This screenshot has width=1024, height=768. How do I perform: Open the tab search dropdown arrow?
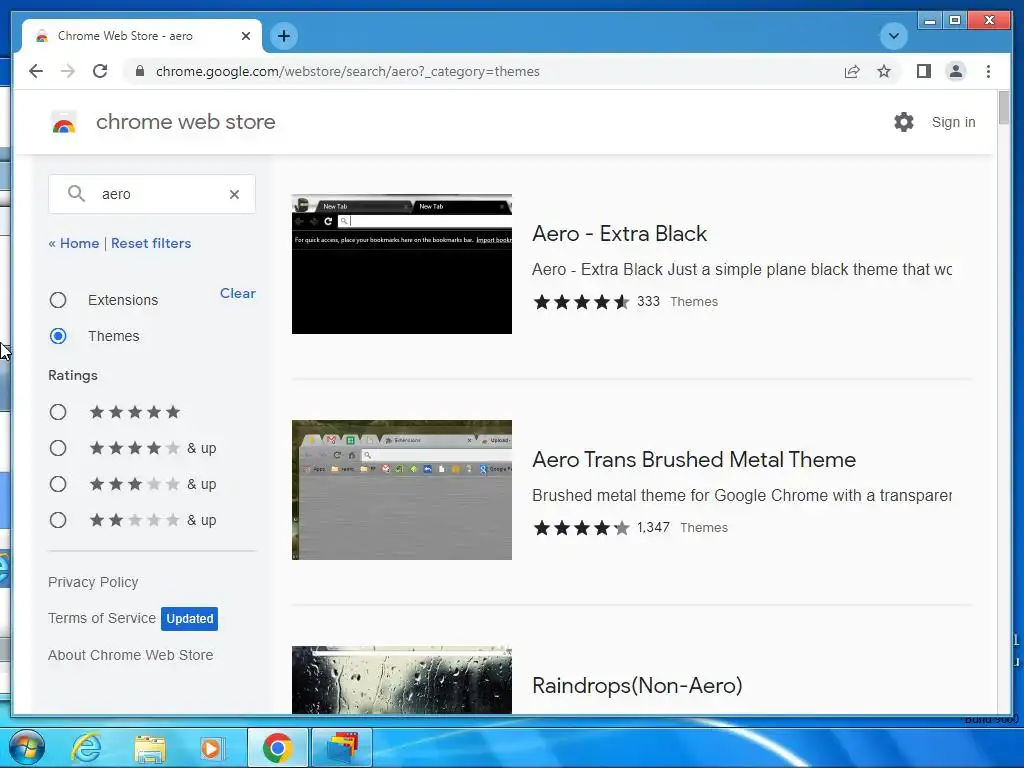click(x=893, y=36)
